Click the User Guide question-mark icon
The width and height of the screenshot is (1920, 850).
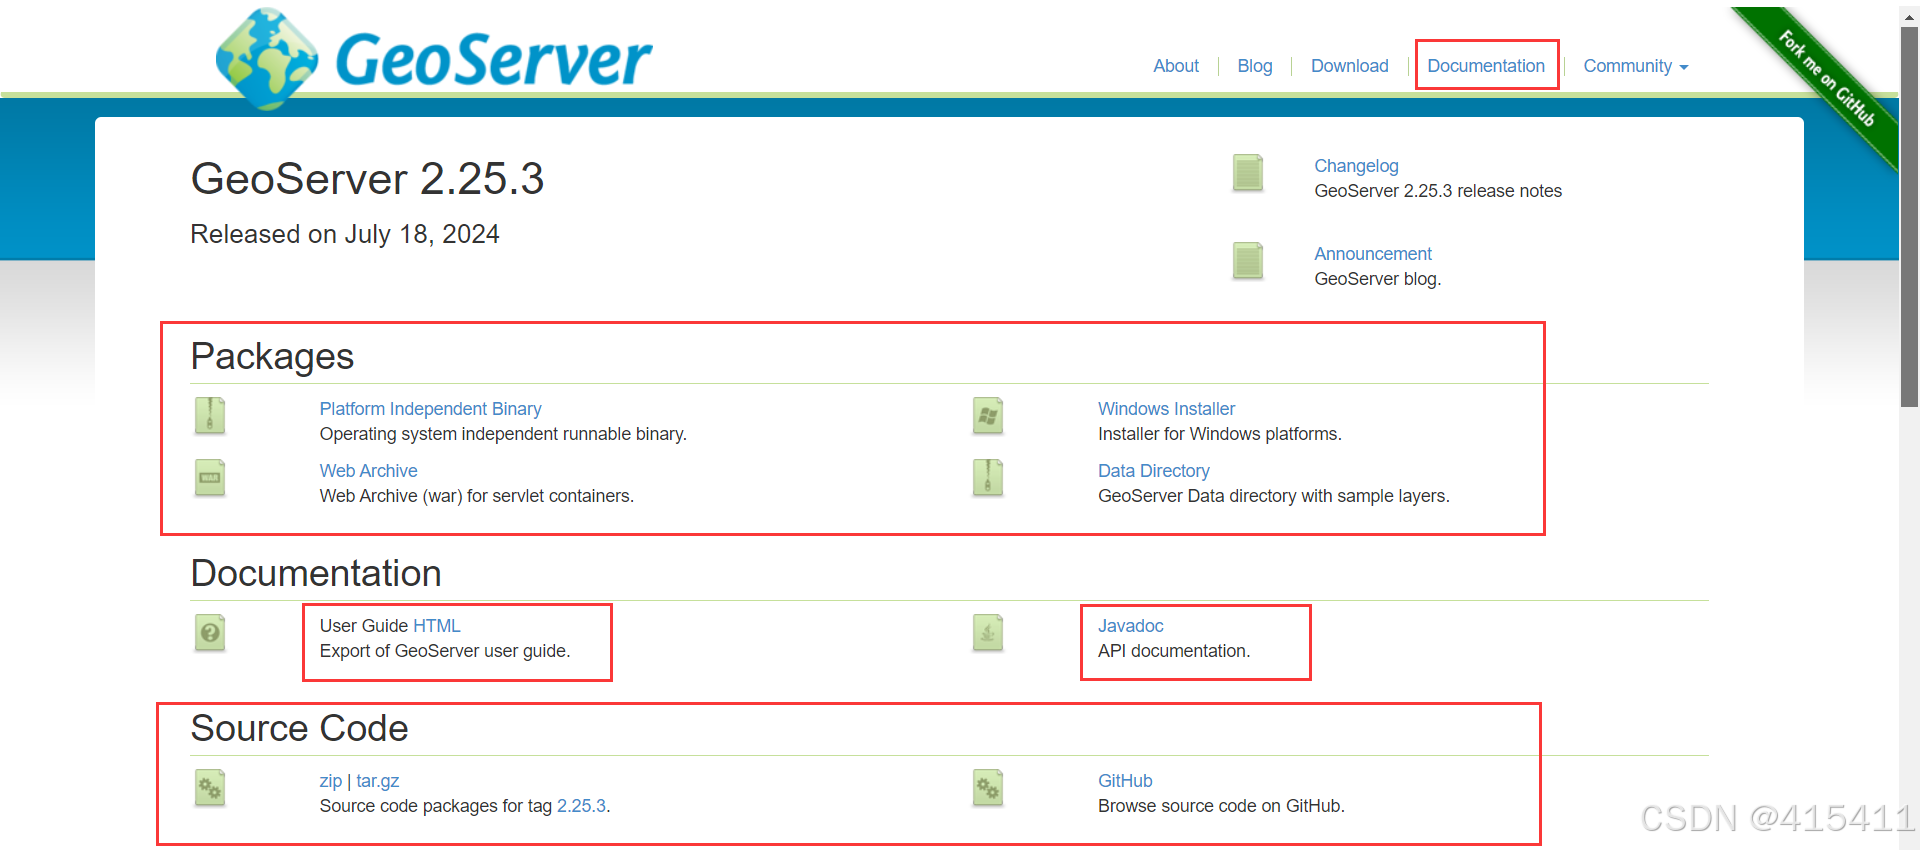(x=210, y=633)
